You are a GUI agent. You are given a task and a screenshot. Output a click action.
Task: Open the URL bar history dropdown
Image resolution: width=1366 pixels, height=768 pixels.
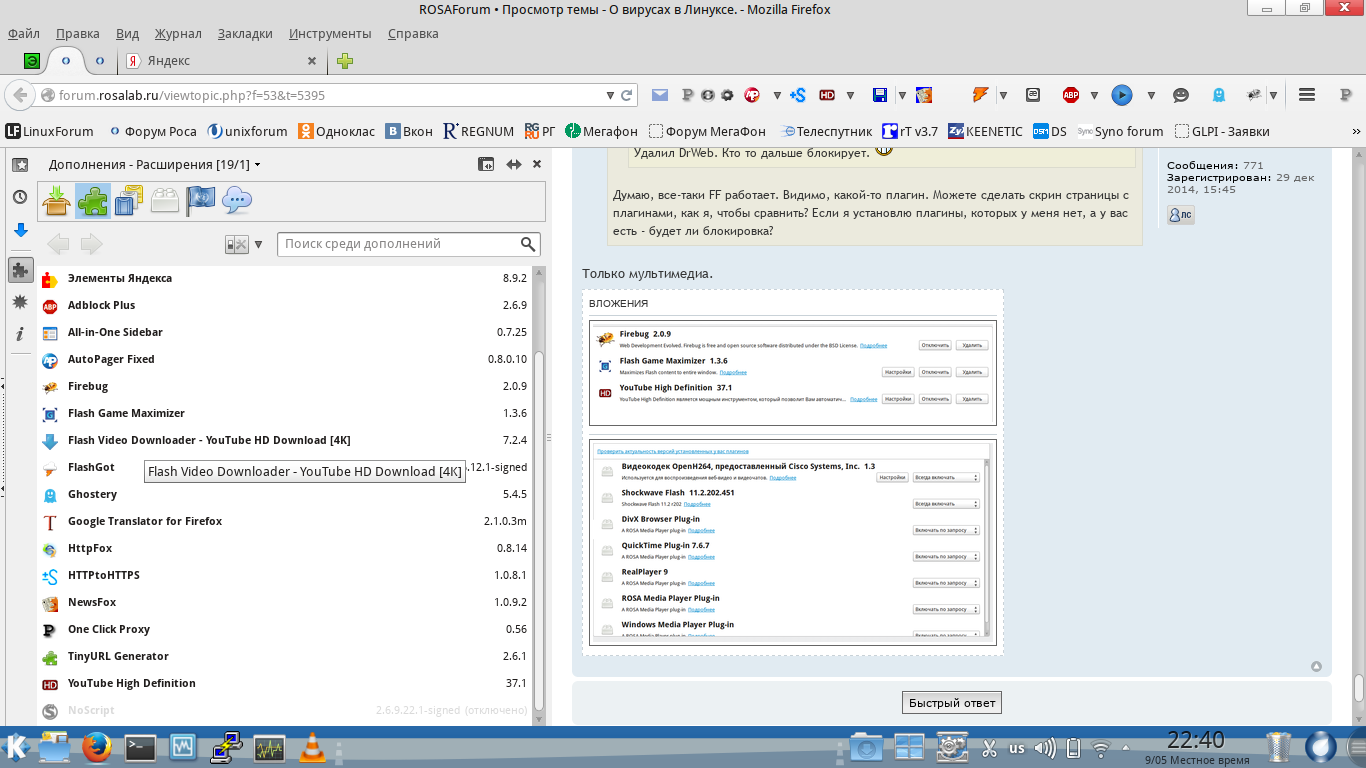610,96
